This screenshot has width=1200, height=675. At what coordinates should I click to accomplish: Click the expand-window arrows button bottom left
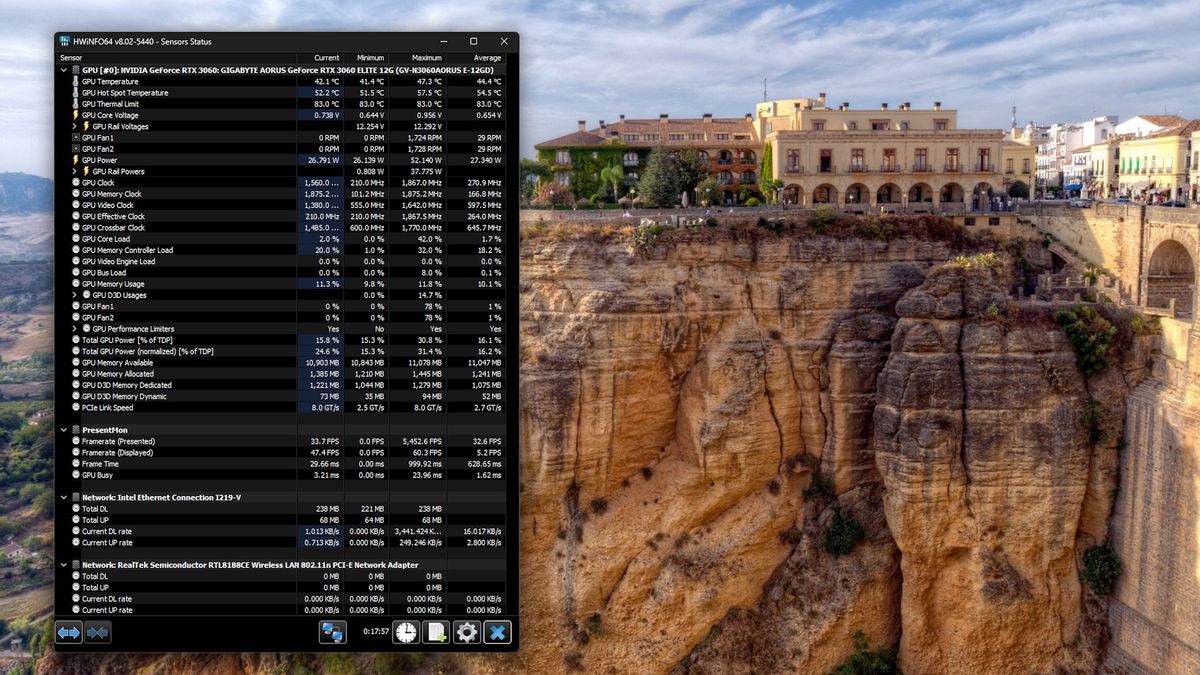pyautogui.click(x=67, y=632)
